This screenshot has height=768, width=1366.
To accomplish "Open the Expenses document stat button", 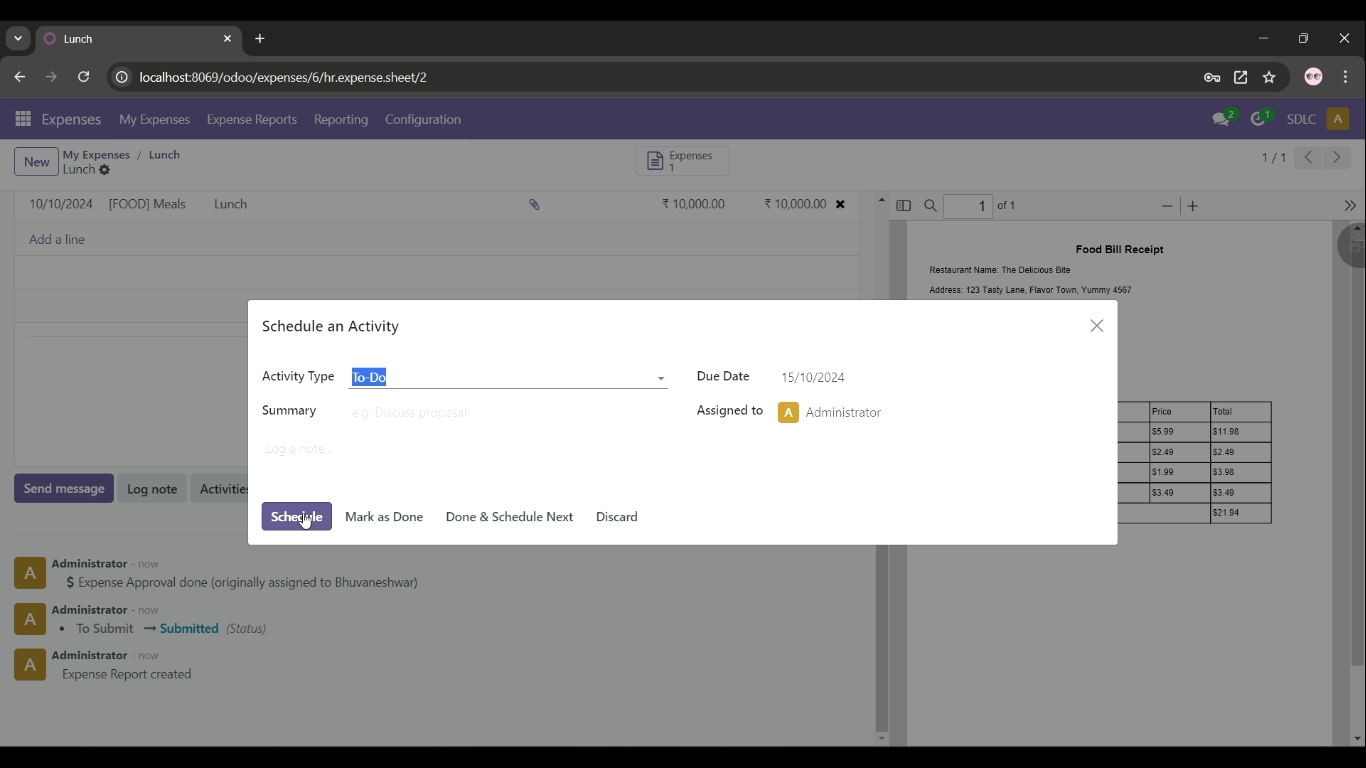I will pos(682,161).
